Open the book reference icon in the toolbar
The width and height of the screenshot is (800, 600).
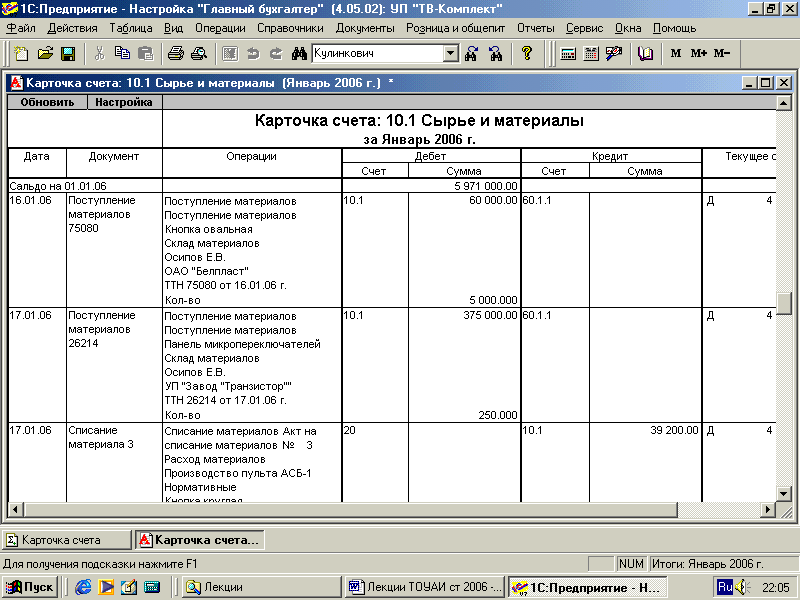coord(645,54)
